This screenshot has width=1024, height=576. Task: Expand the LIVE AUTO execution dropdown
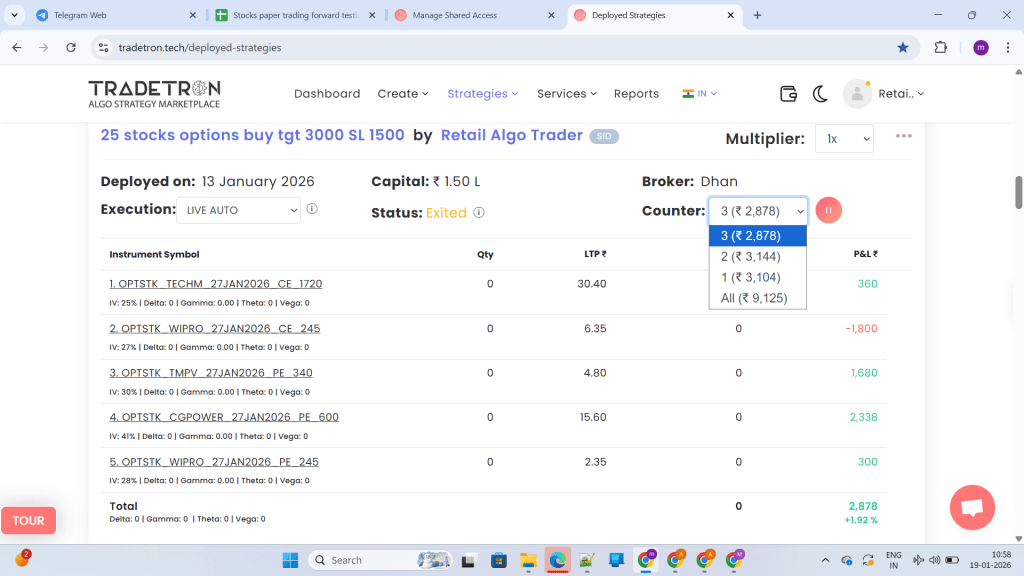click(238, 210)
